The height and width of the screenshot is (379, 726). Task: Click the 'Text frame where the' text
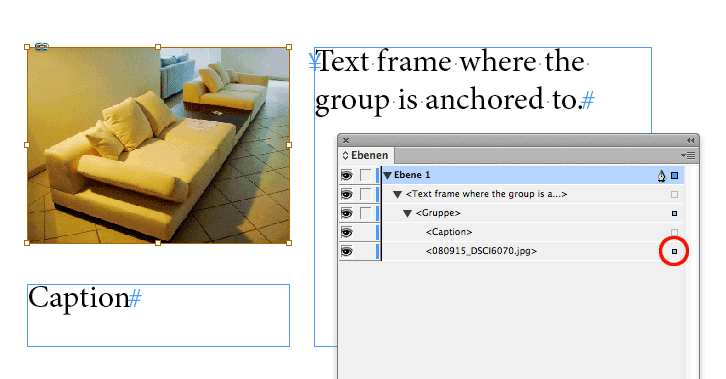(x=451, y=62)
